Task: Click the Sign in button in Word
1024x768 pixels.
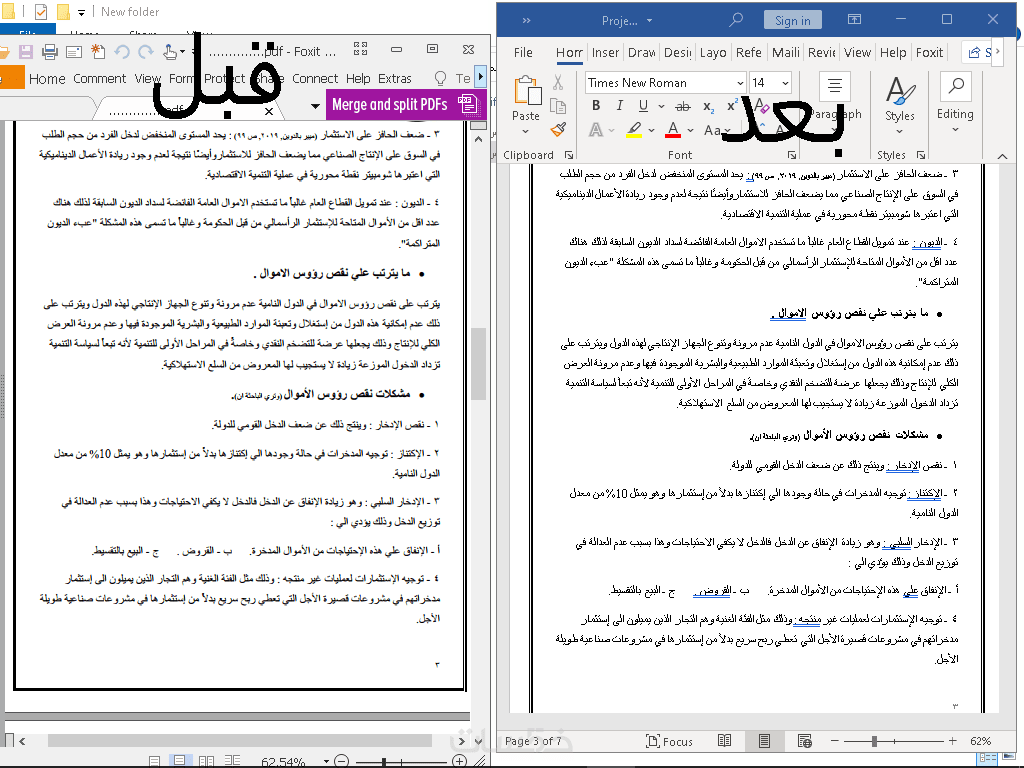Action: (x=792, y=20)
